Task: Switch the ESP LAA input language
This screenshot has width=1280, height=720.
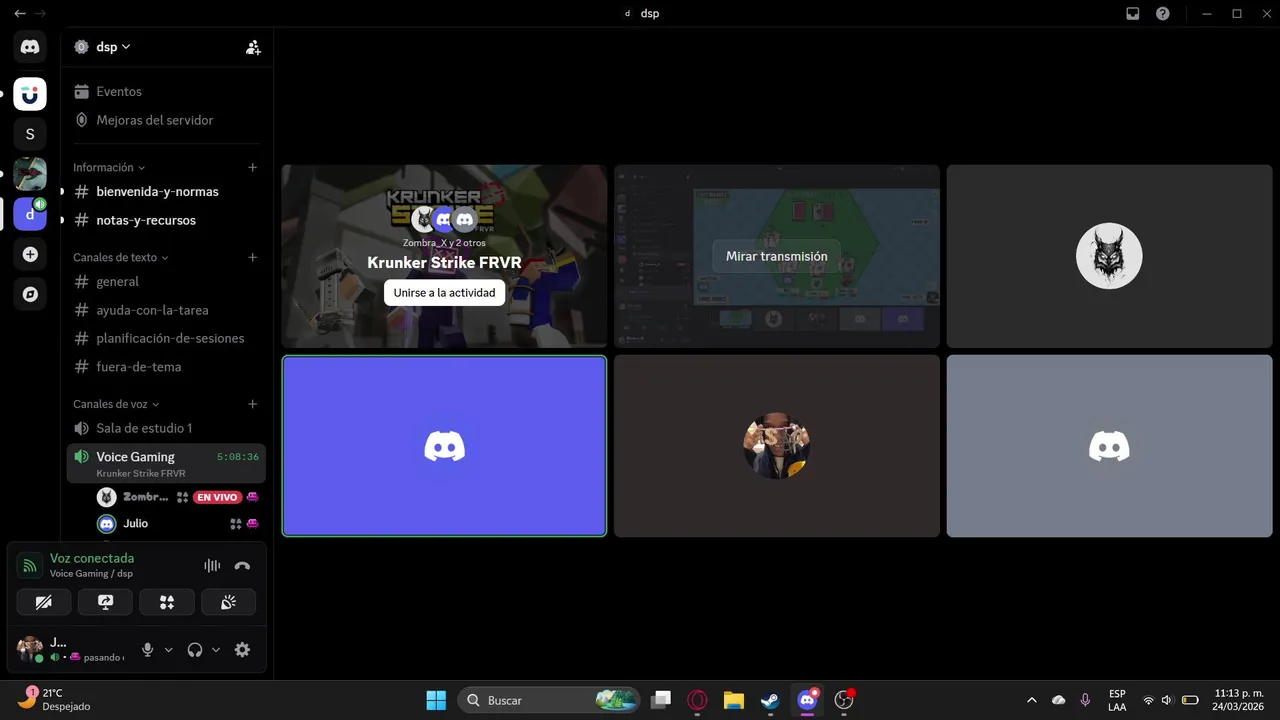Action: [x=1117, y=700]
